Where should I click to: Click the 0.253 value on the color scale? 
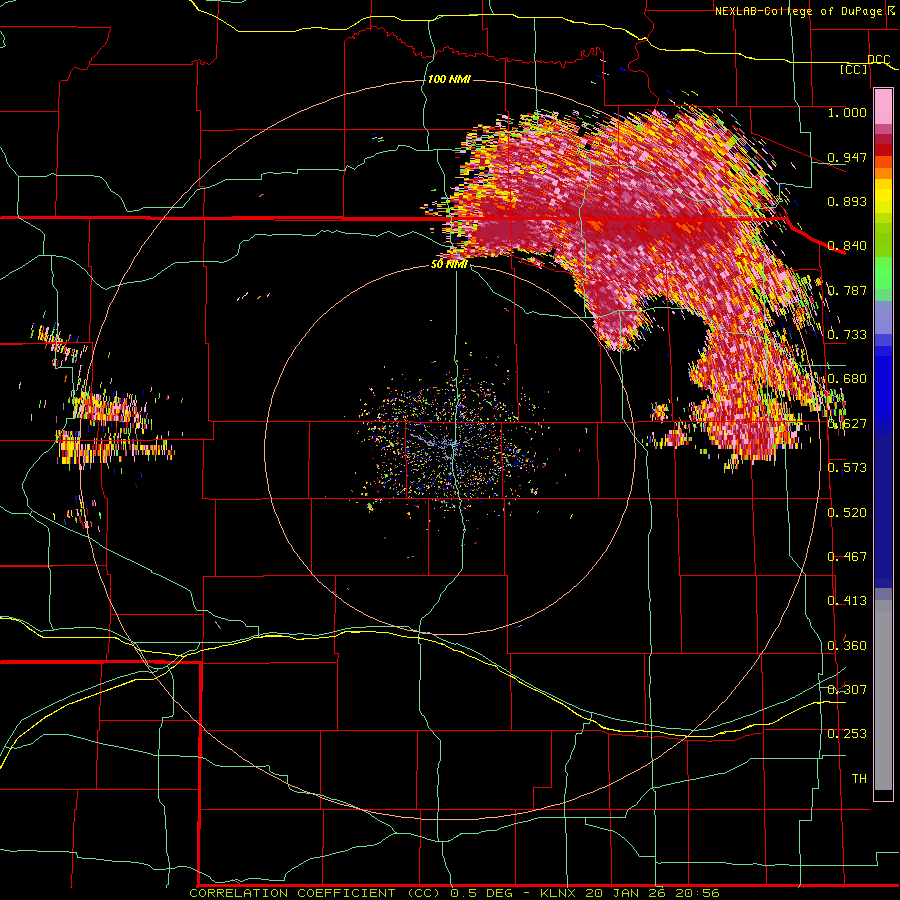[847, 734]
